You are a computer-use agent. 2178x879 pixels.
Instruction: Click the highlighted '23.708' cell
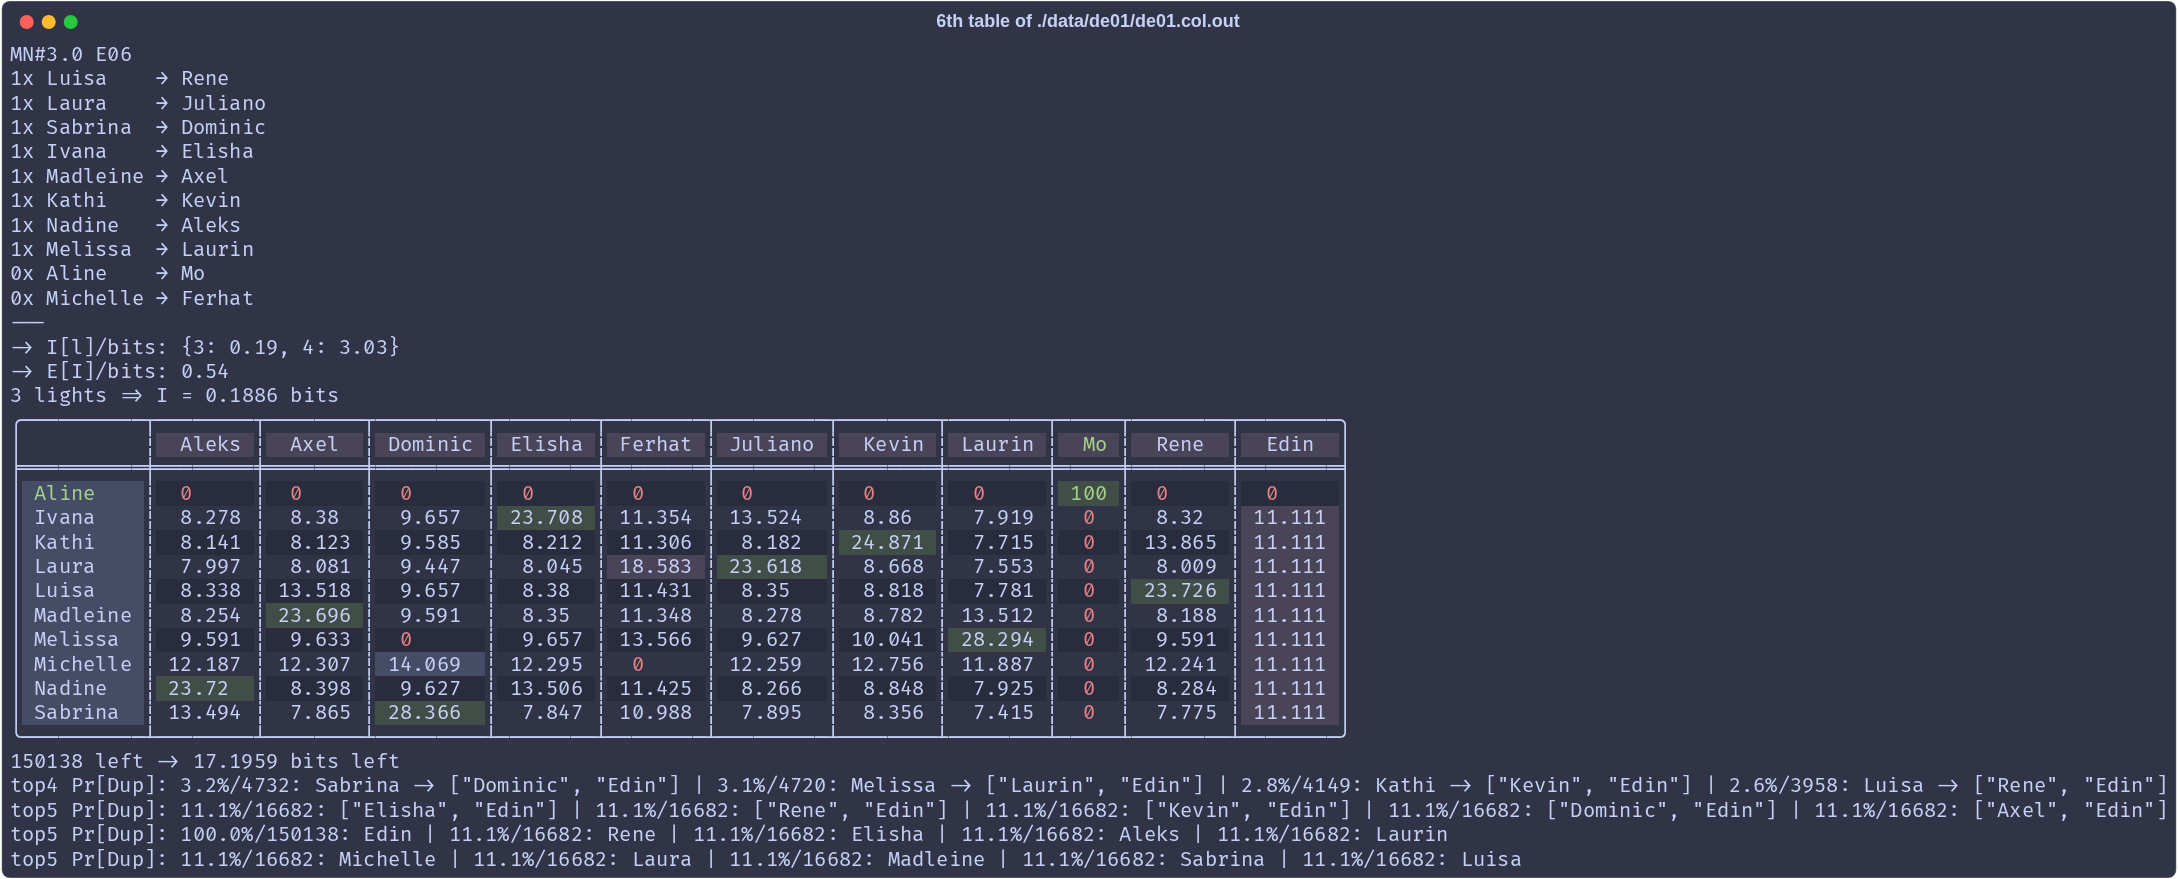pos(546,517)
